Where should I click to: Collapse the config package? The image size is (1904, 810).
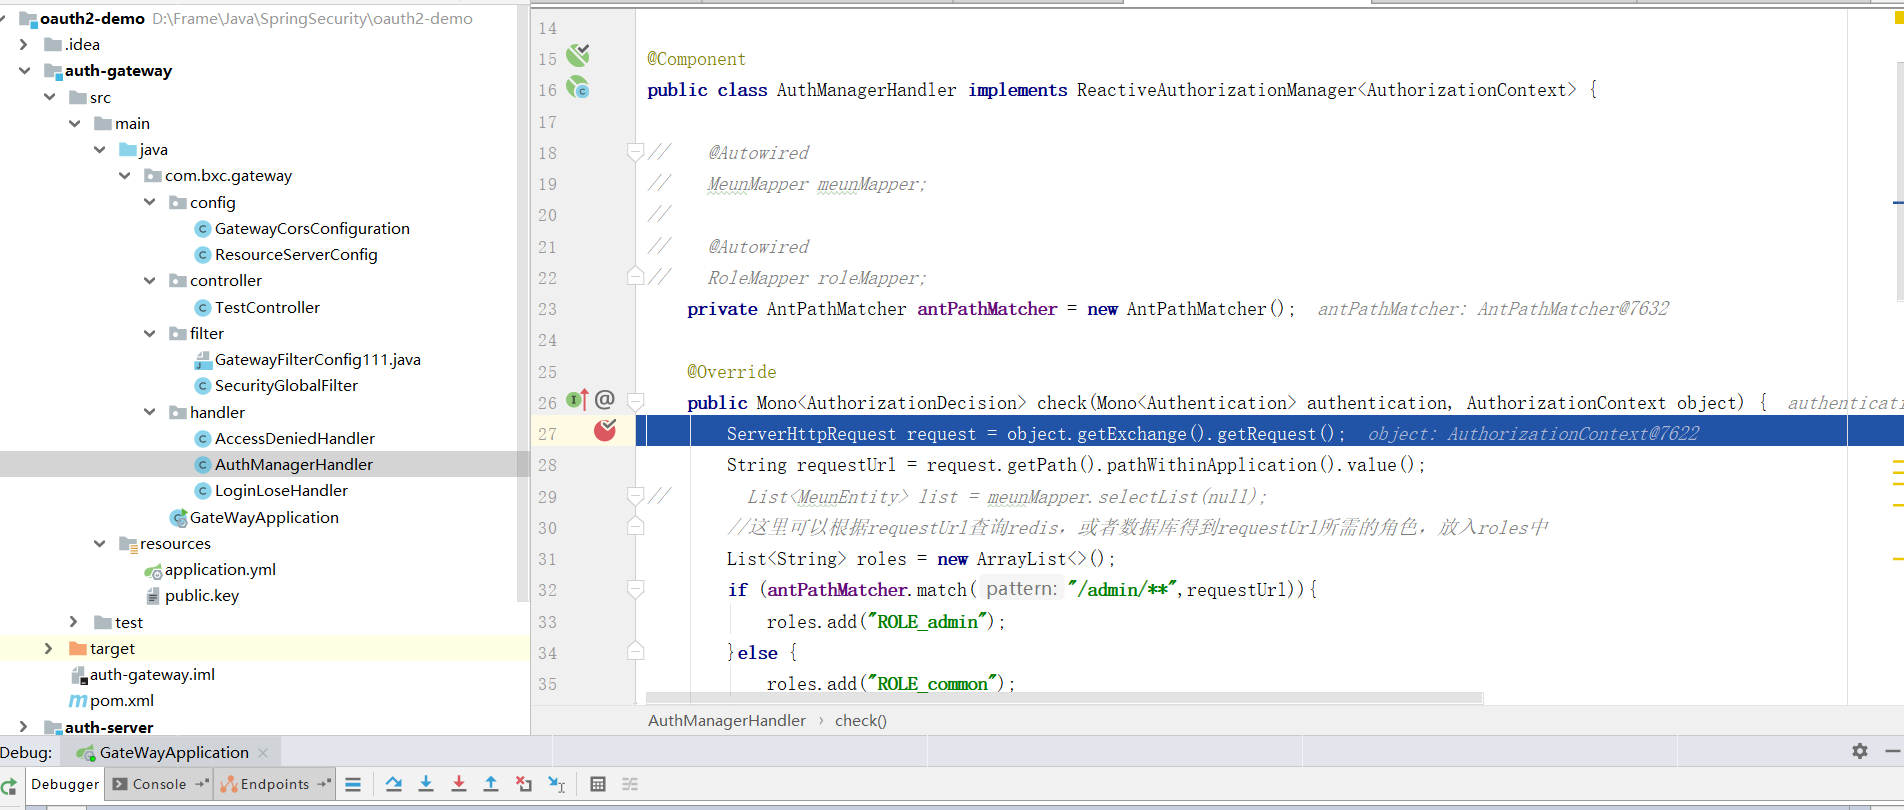tap(150, 202)
